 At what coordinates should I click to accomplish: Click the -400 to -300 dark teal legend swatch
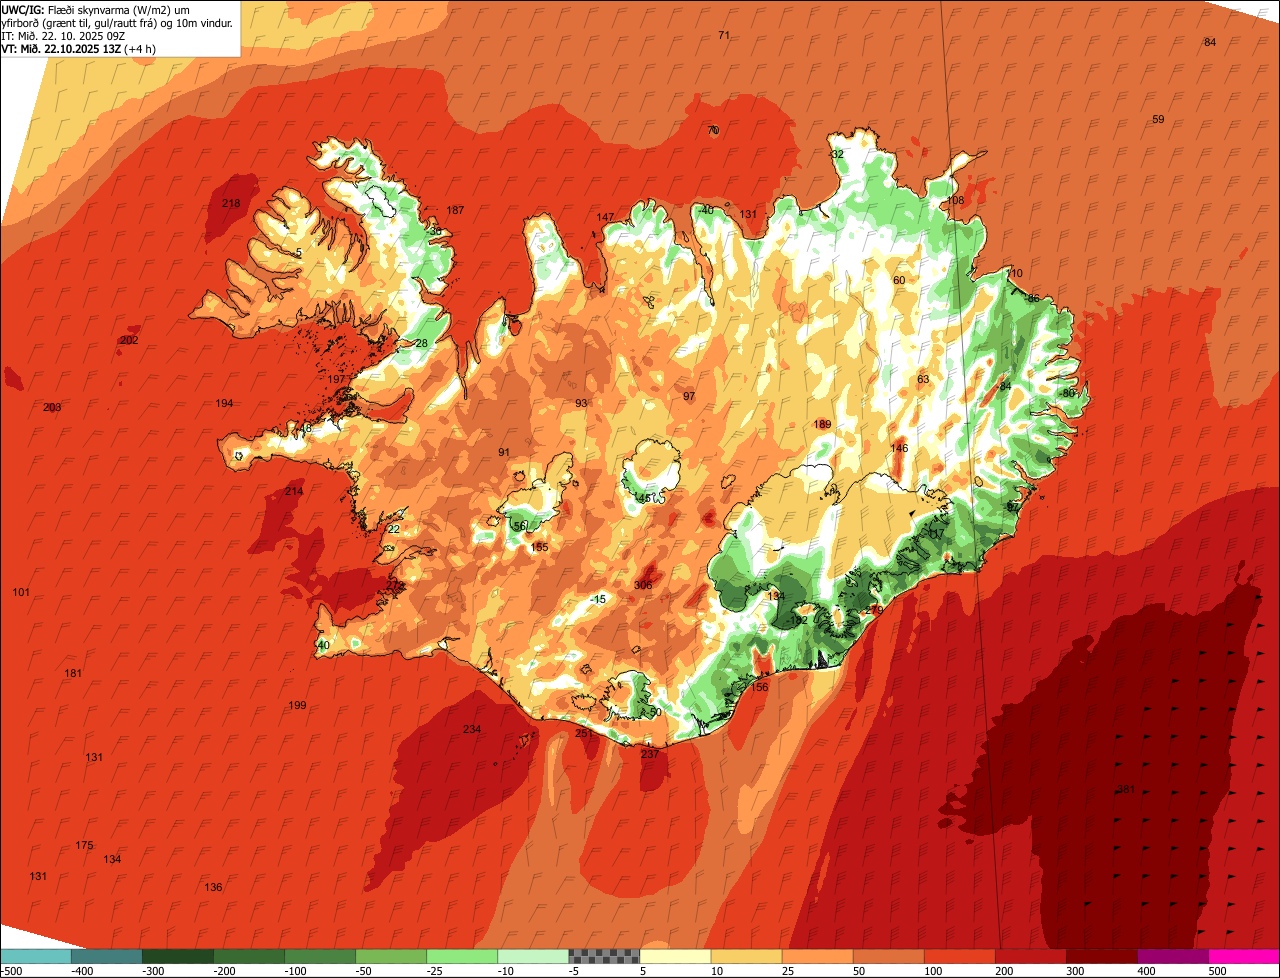pos(106,956)
